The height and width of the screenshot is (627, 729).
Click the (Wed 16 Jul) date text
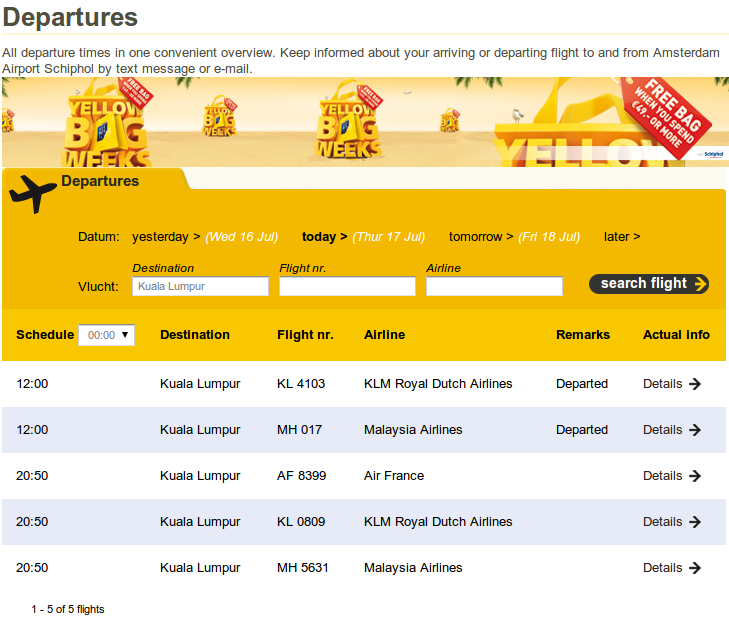[x=242, y=237]
